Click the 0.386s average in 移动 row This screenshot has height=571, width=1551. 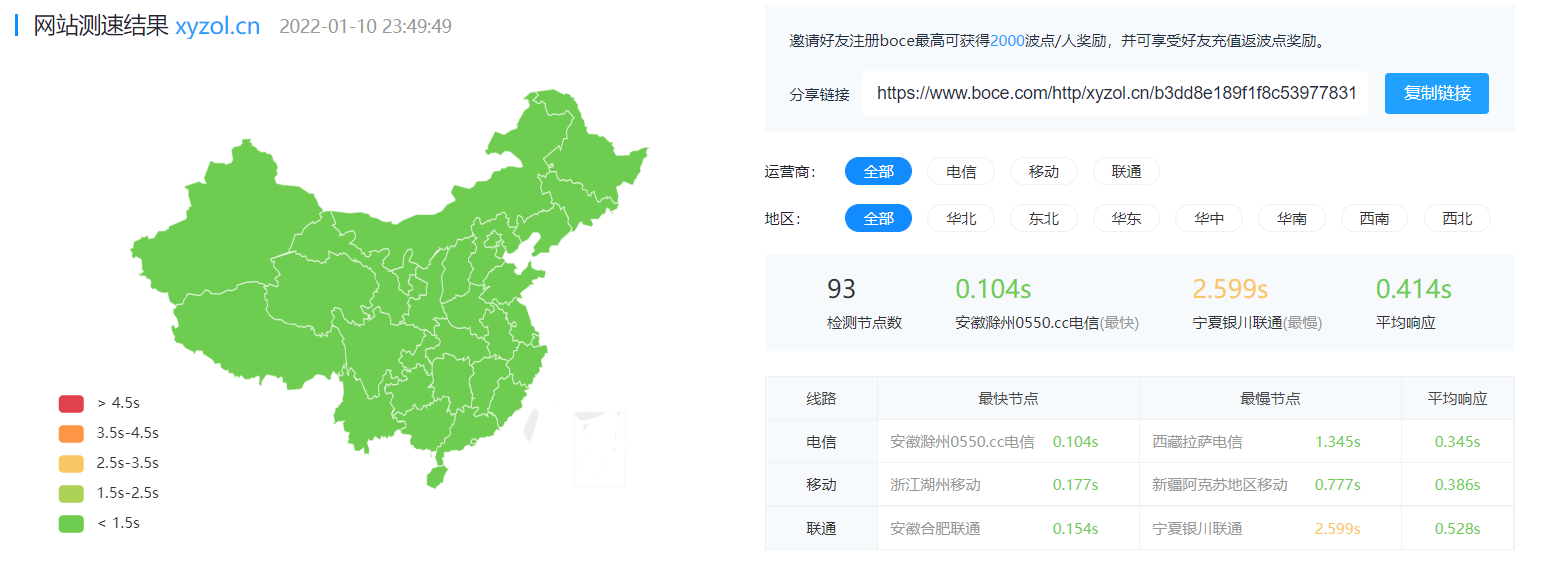(1457, 484)
